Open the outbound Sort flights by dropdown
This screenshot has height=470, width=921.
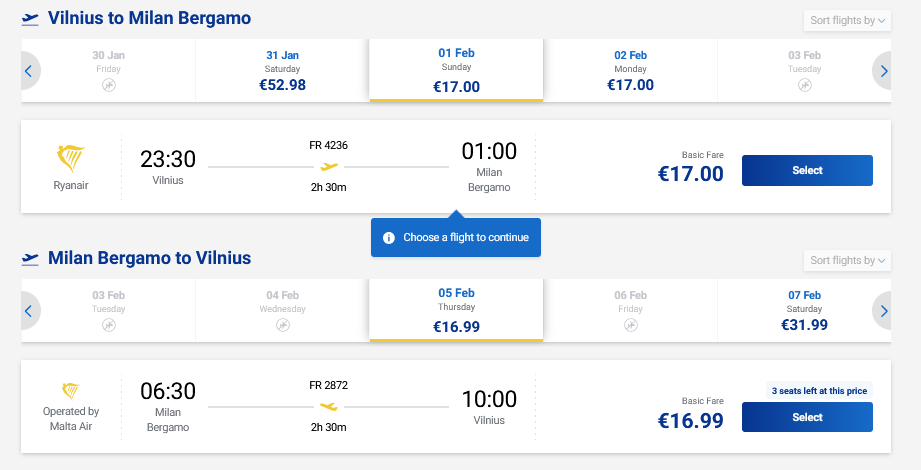pyautogui.click(x=846, y=20)
